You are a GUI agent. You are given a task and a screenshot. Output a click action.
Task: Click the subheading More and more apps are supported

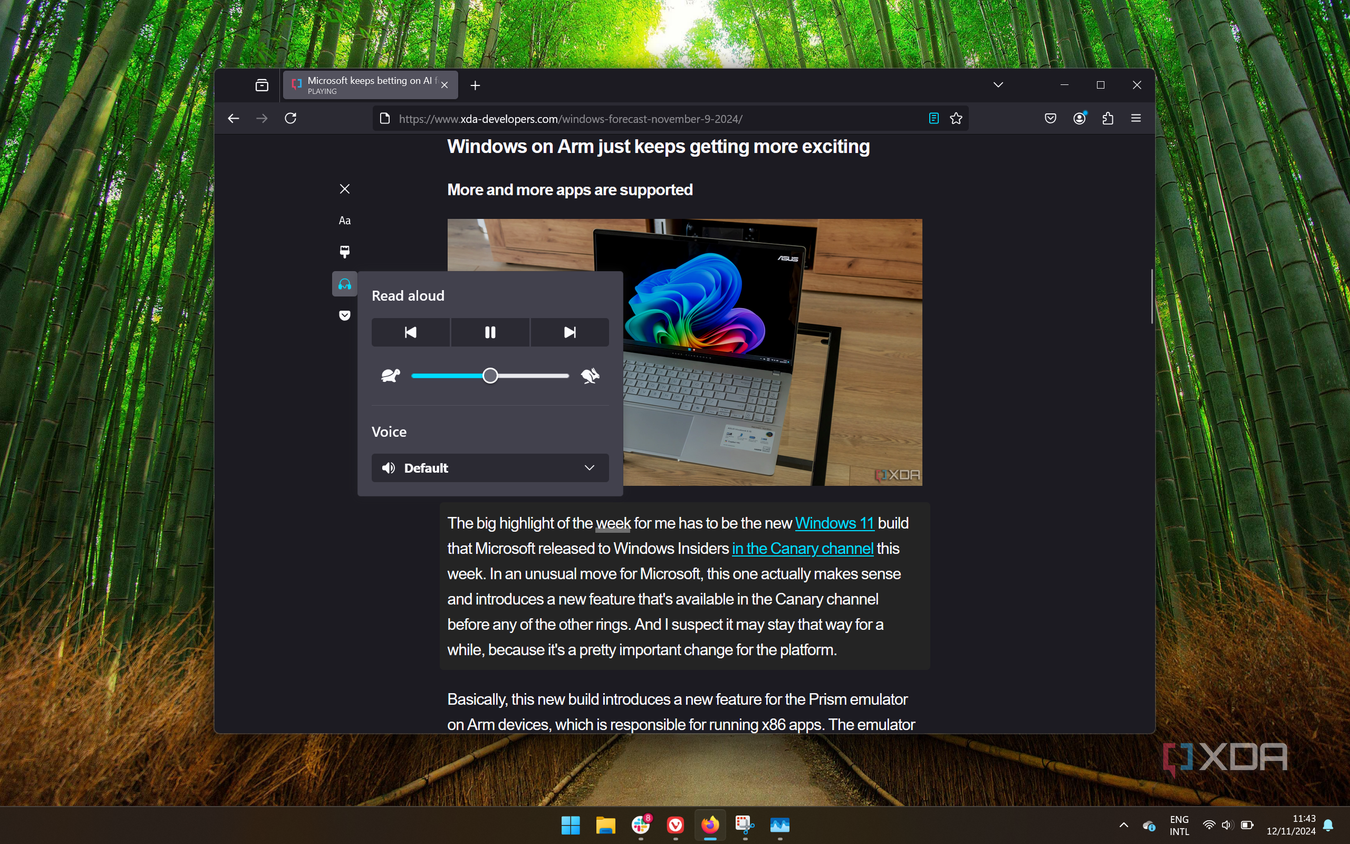tap(570, 190)
